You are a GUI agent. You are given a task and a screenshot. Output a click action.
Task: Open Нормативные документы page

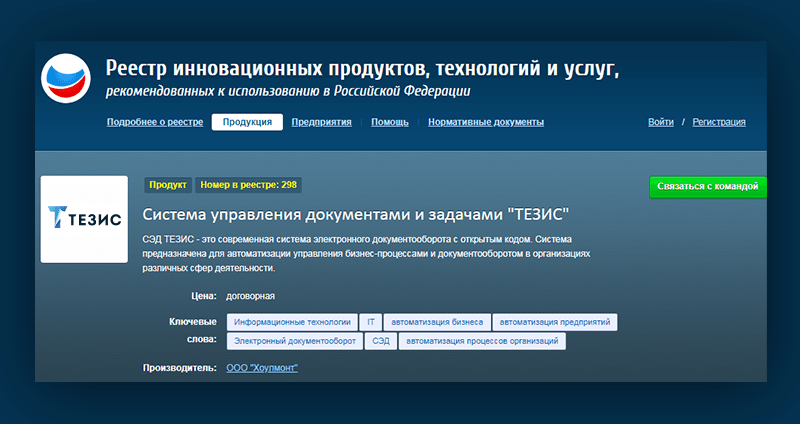point(486,122)
